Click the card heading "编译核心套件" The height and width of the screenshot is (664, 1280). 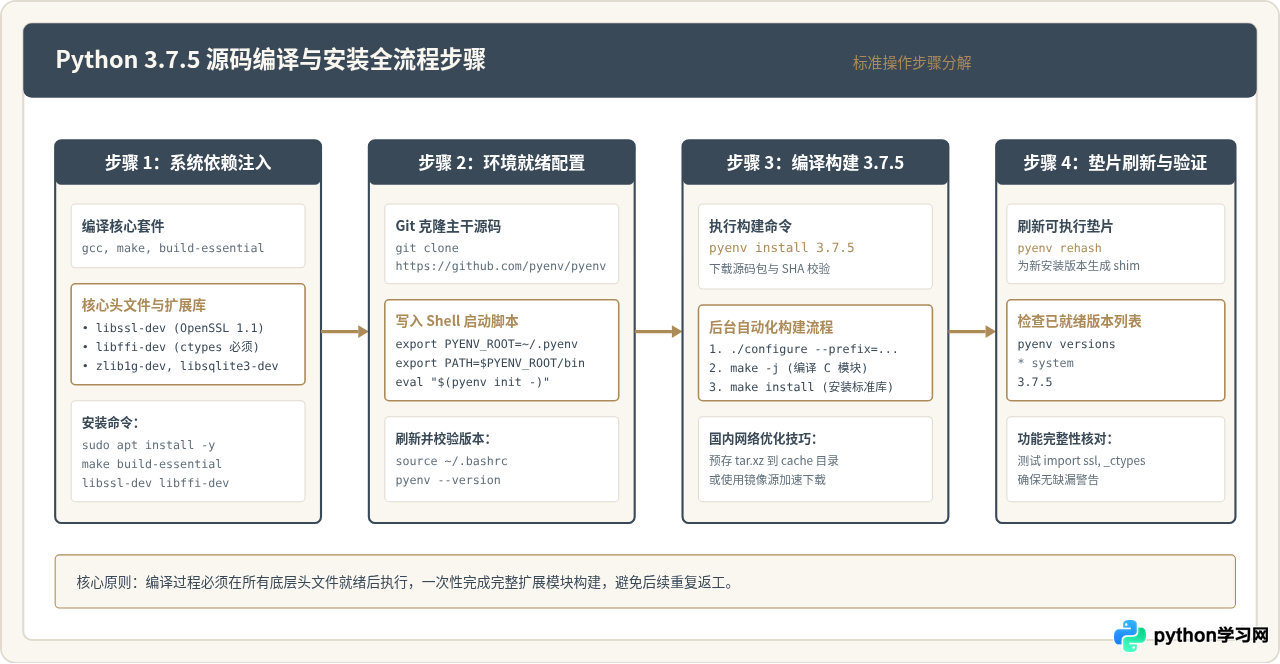tap(123, 227)
